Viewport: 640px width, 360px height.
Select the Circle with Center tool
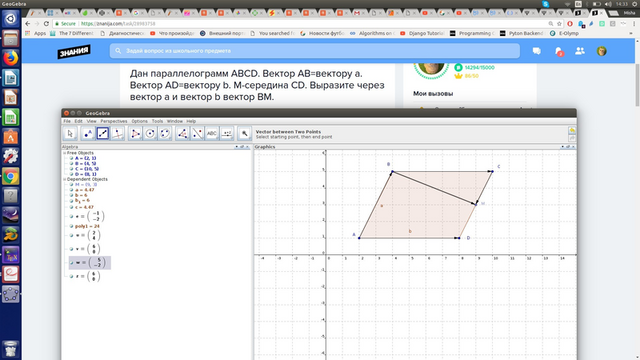point(150,133)
